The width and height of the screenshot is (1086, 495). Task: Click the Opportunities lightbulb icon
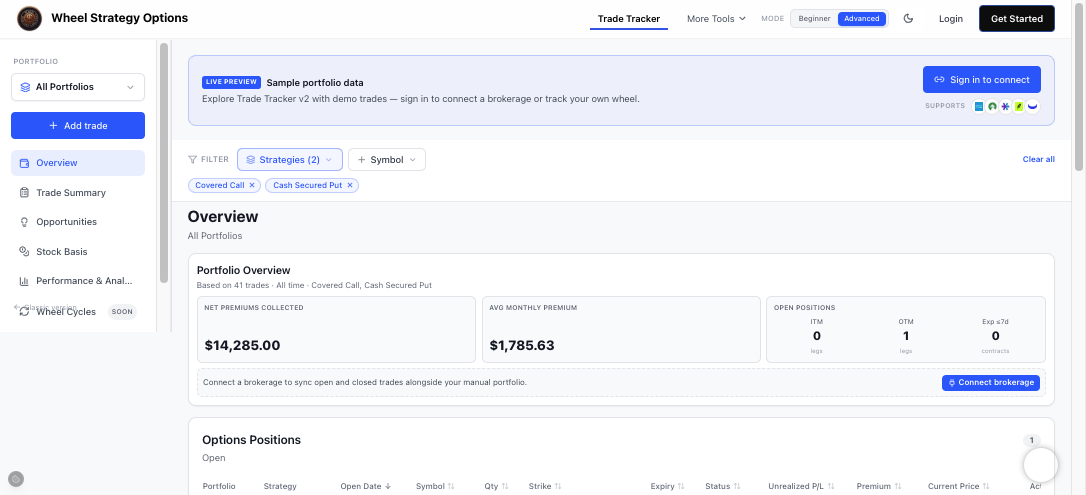(x=24, y=222)
